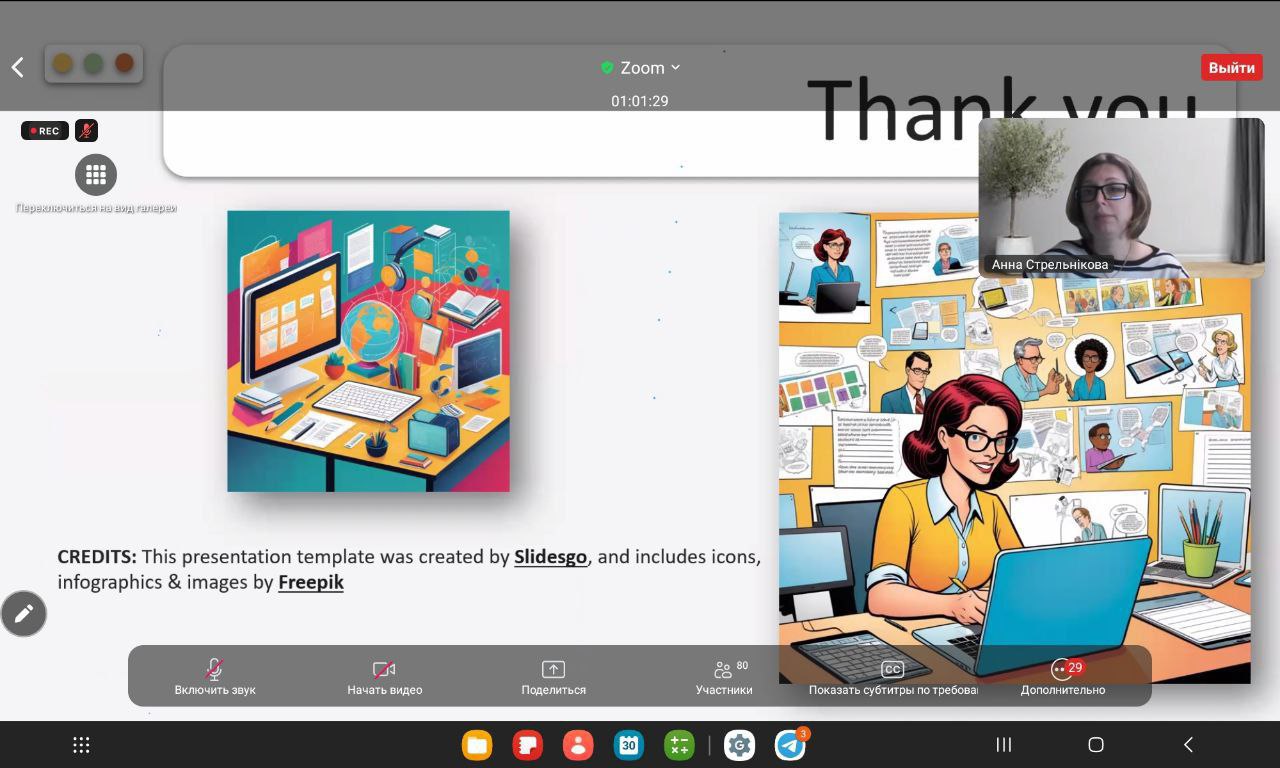
Task: Click the REC recording indicator
Action: (x=45, y=131)
